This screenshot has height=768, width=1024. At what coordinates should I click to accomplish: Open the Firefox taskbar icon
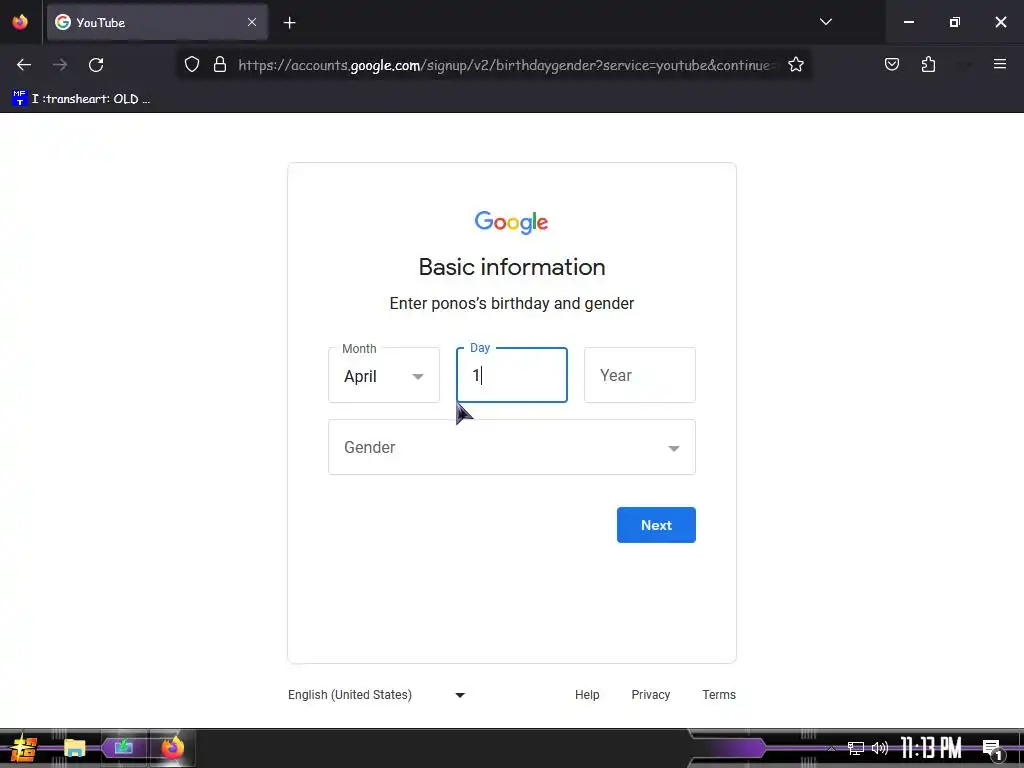172,747
